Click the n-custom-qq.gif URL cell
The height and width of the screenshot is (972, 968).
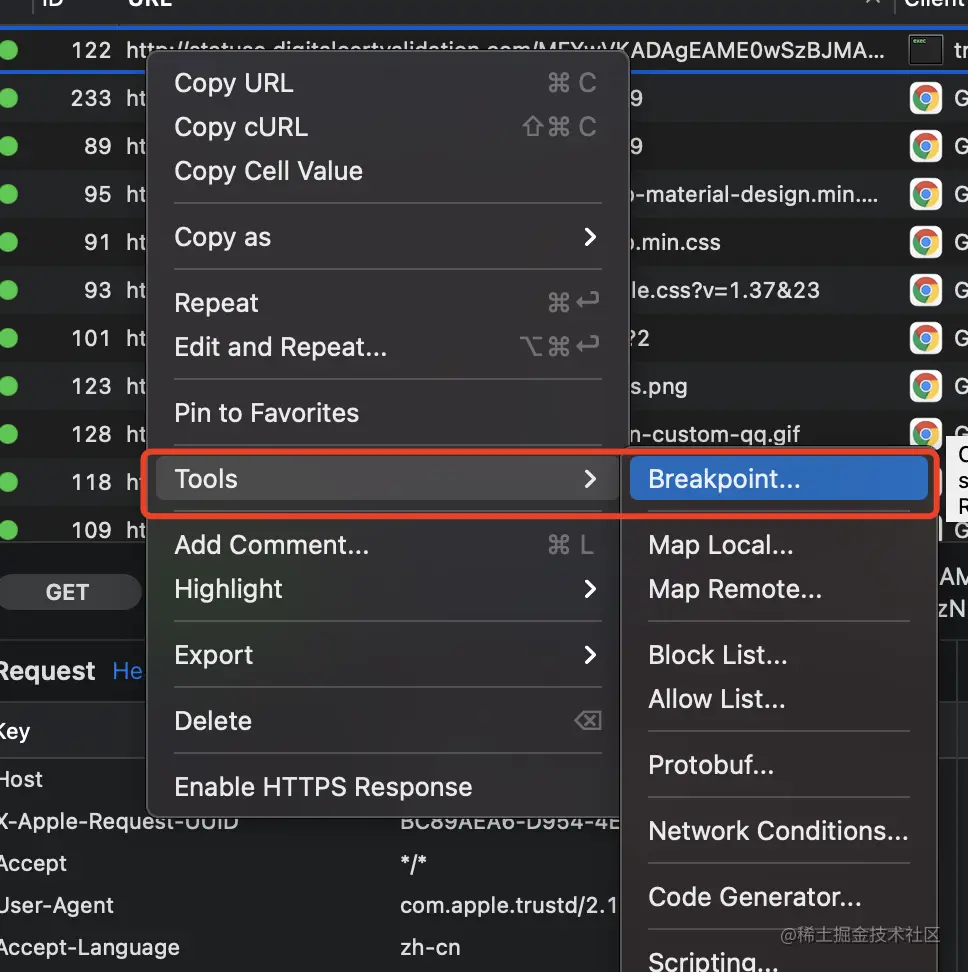[715, 434]
